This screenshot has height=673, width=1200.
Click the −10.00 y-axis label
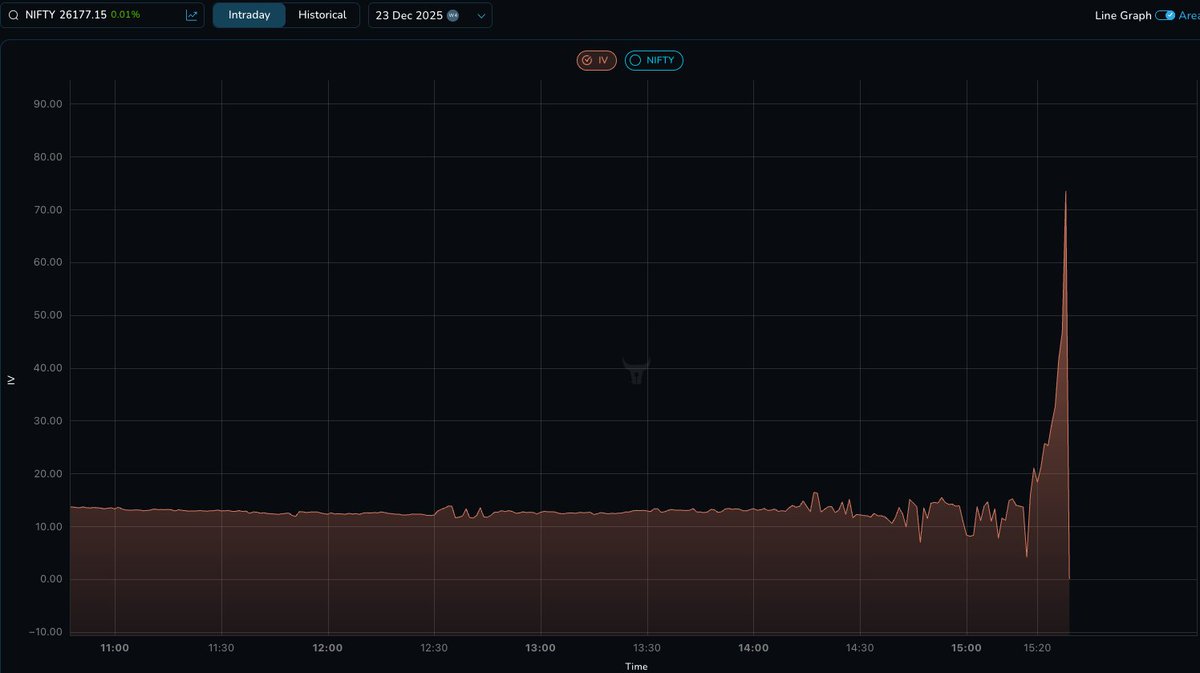(45, 632)
